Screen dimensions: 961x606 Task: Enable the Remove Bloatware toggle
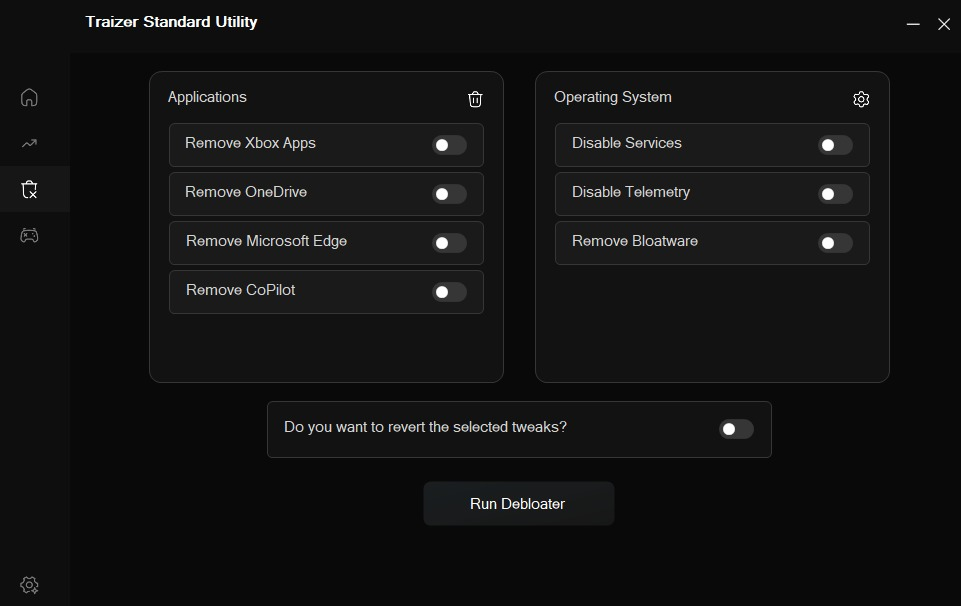coord(835,243)
